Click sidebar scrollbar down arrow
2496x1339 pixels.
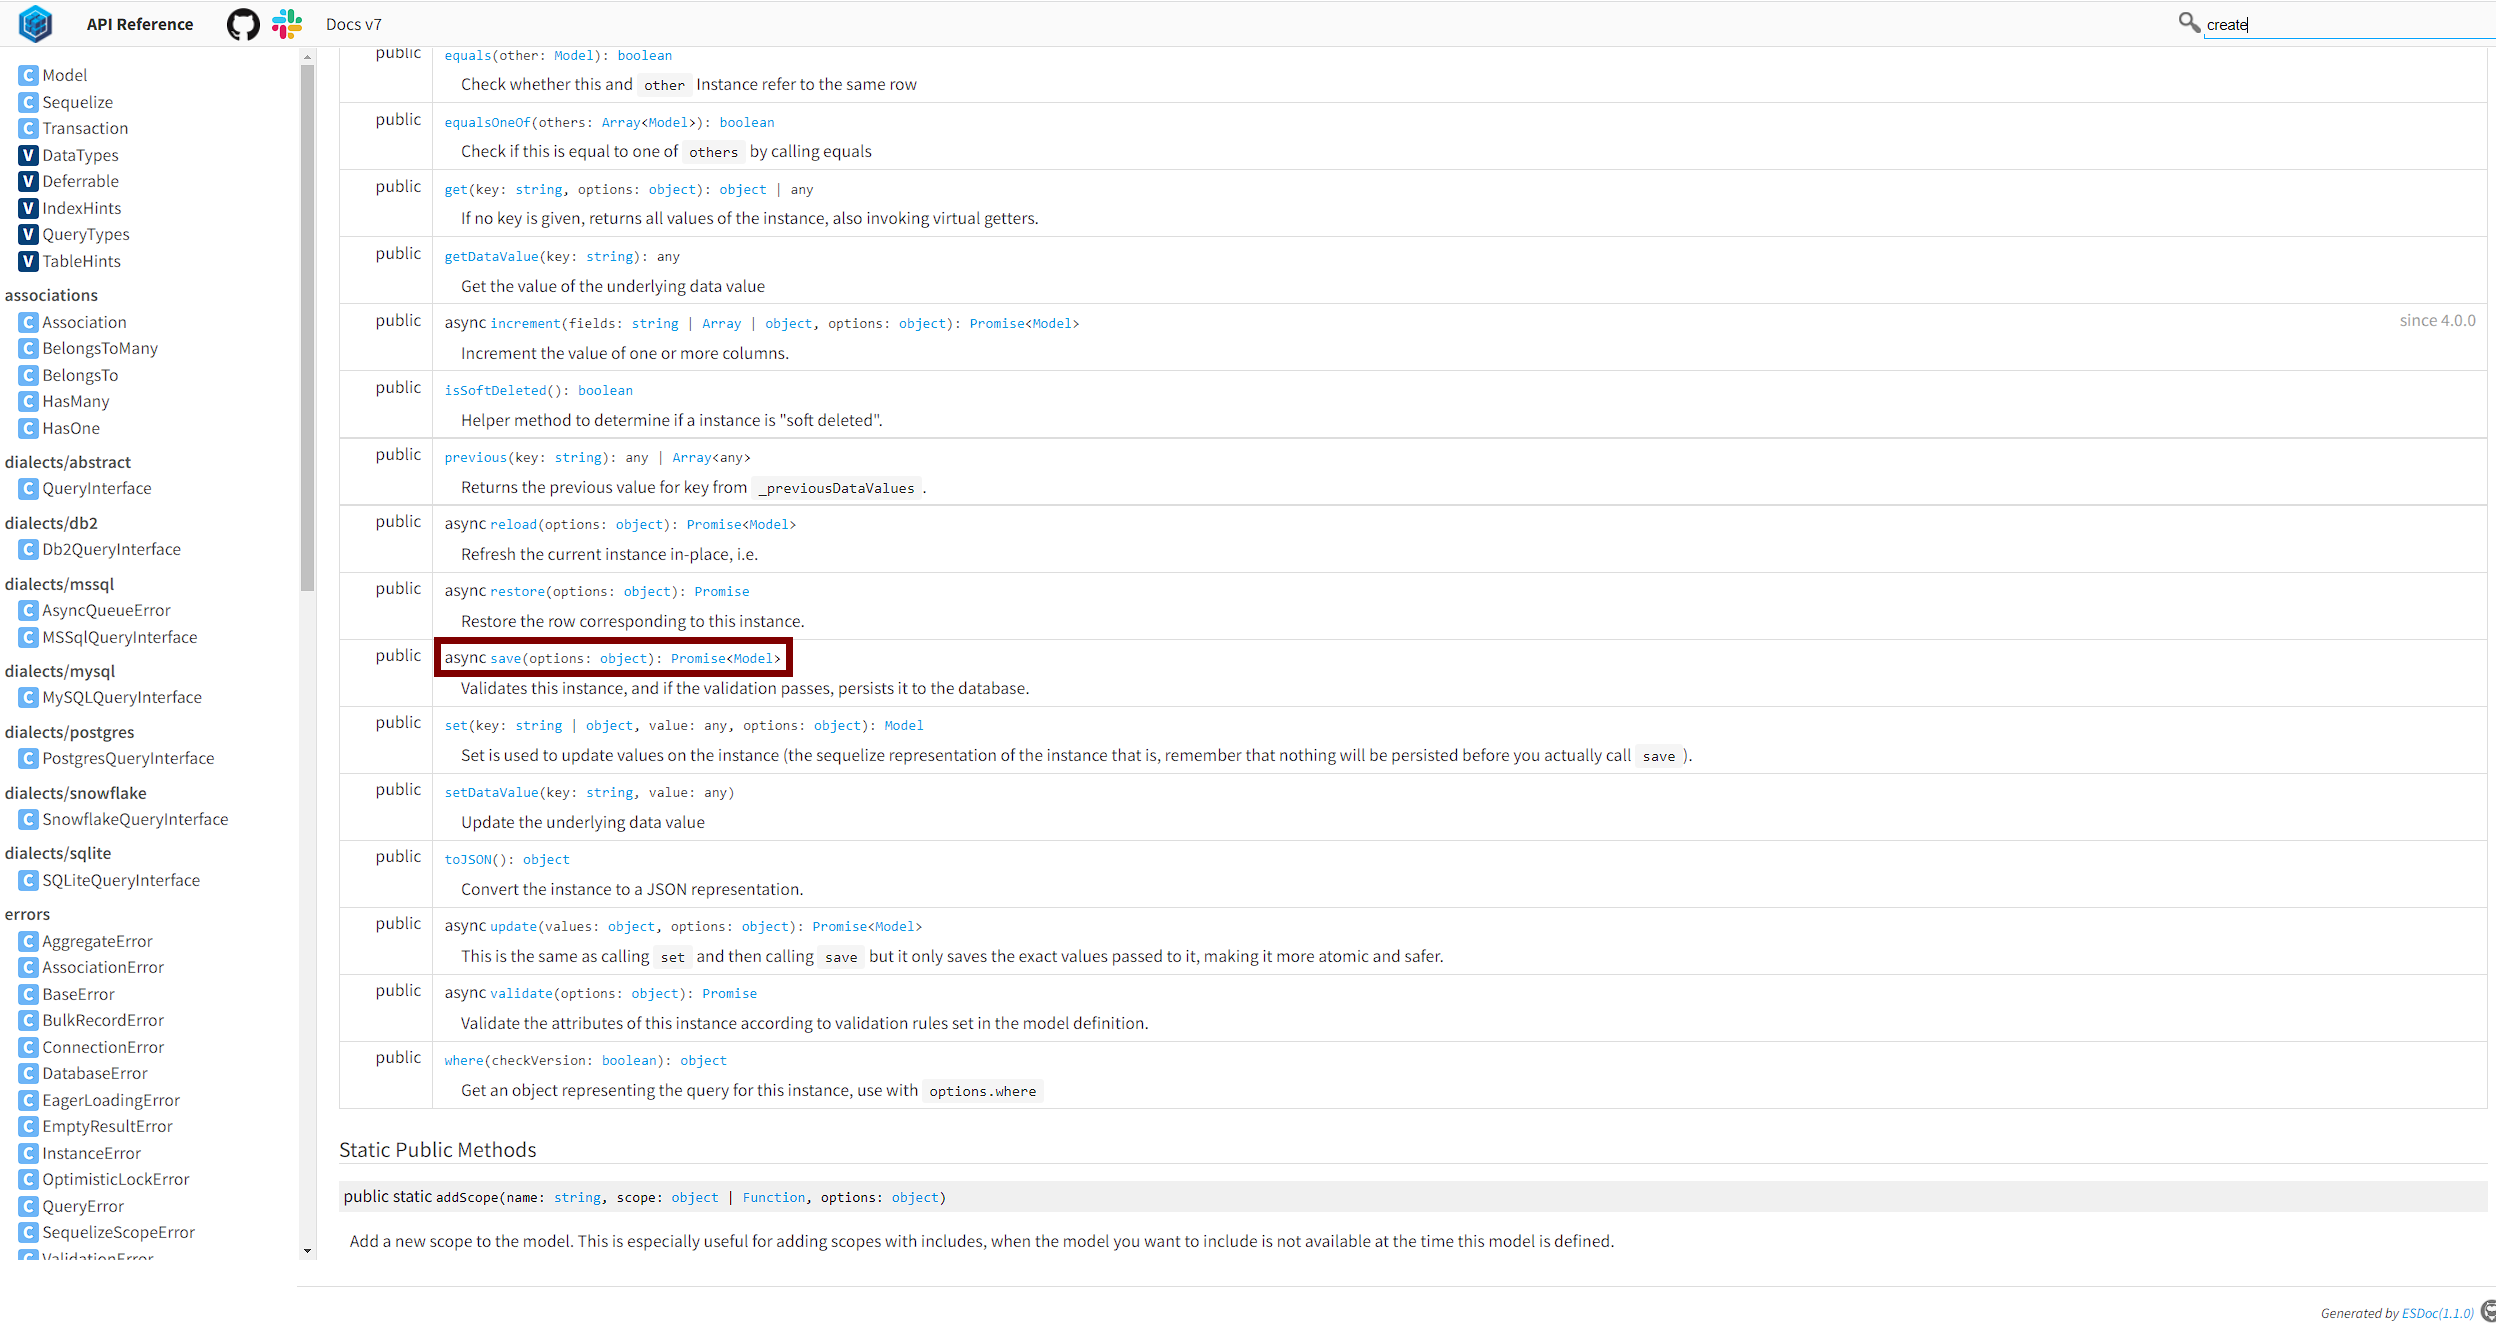(x=307, y=1250)
